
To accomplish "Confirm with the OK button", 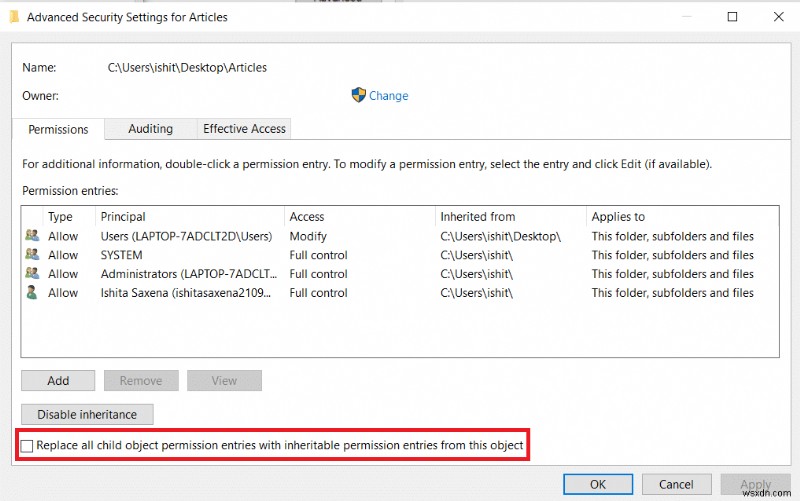I will [x=597, y=485].
